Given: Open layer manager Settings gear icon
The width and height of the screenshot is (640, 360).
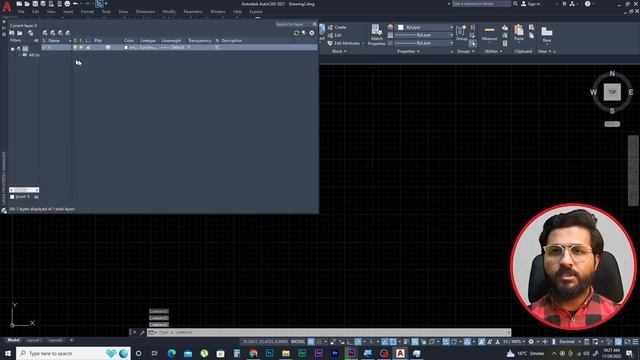Looking at the screenshot, I should (312, 33).
